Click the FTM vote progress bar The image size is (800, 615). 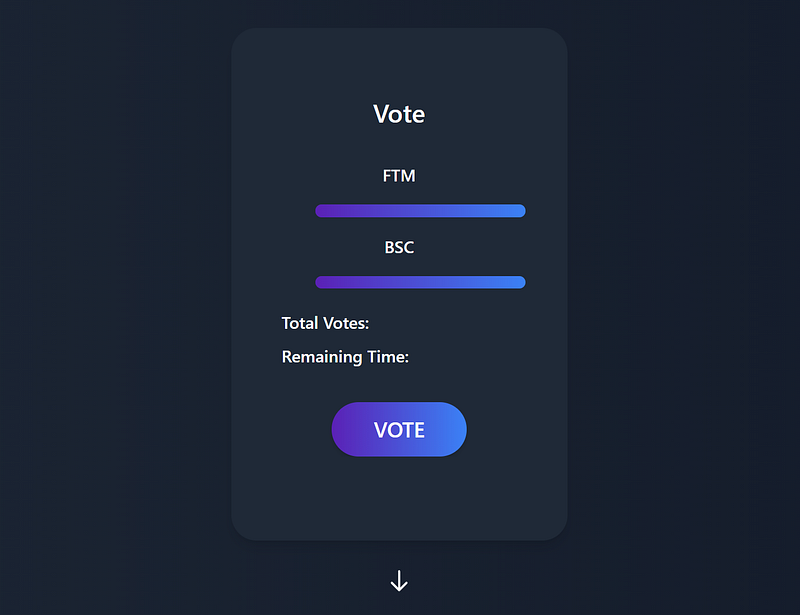(420, 210)
